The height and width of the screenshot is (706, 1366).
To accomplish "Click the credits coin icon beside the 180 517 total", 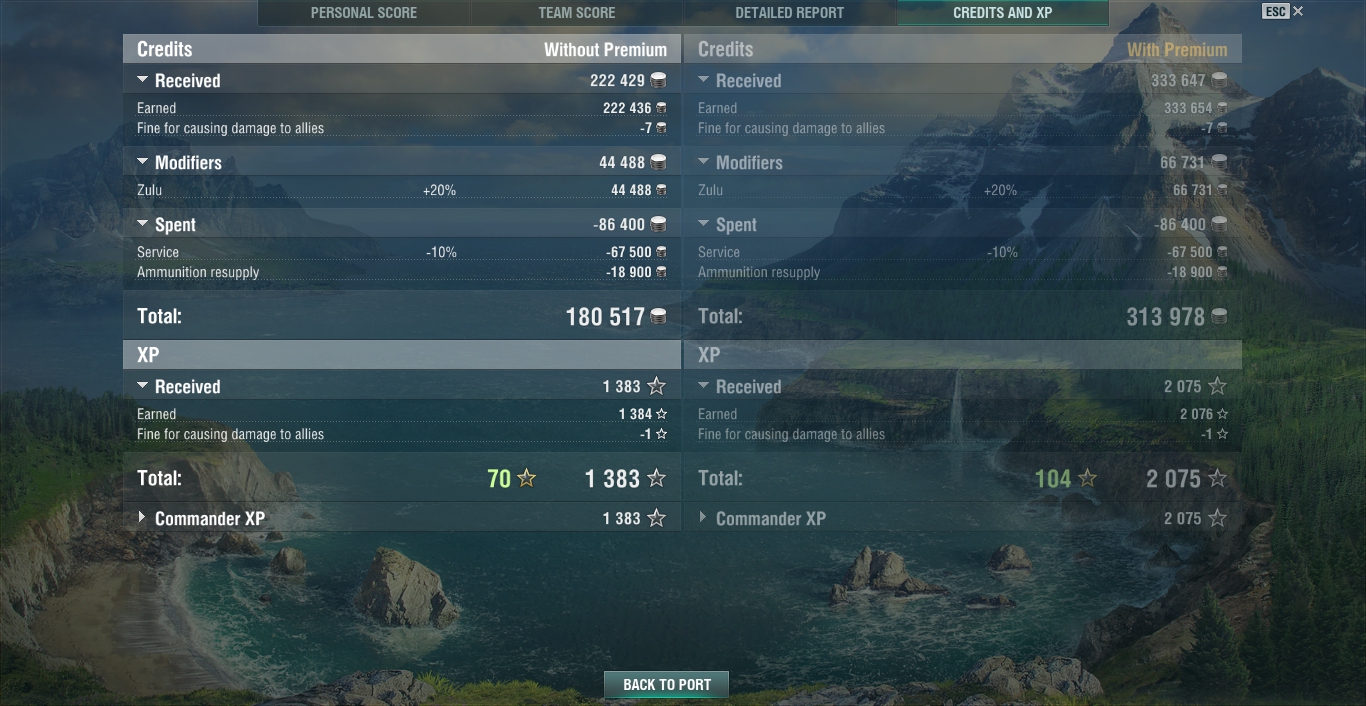I will click(x=658, y=317).
